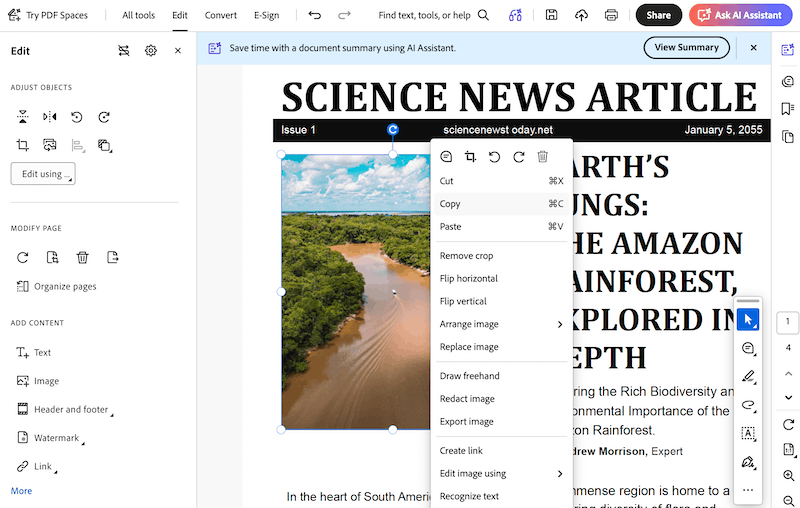The height and width of the screenshot is (508, 800).
Task: Click the save icon in the top toolbar
Action: [x=552, y=15]
